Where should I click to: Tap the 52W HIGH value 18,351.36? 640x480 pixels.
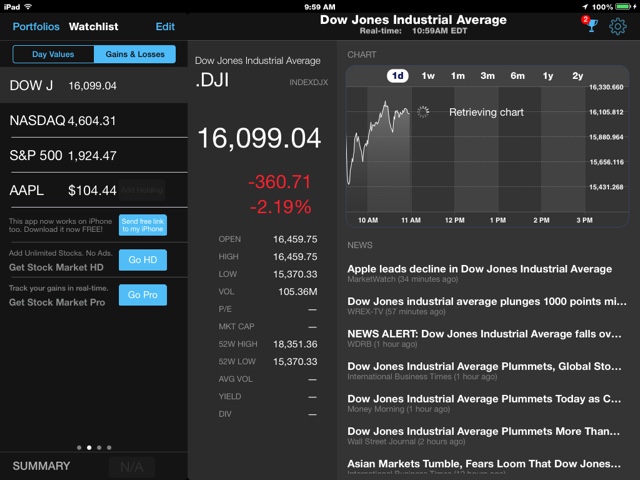295,344
